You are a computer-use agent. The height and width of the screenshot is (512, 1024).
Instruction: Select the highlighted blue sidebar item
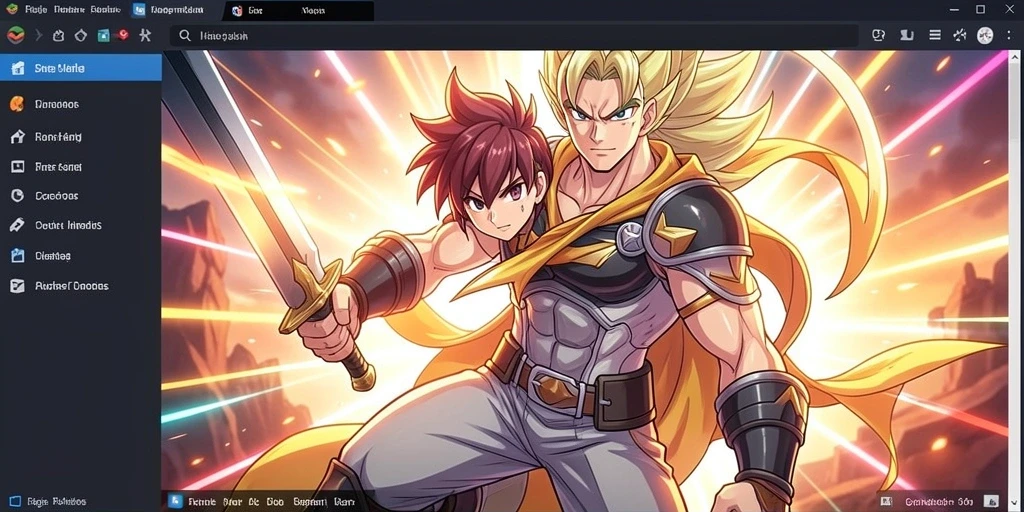coord(81,68)
